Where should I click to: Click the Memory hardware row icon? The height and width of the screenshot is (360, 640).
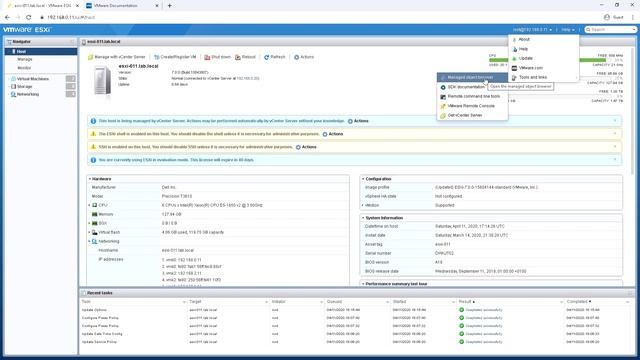pyautogui.click(x=95, y=214)
